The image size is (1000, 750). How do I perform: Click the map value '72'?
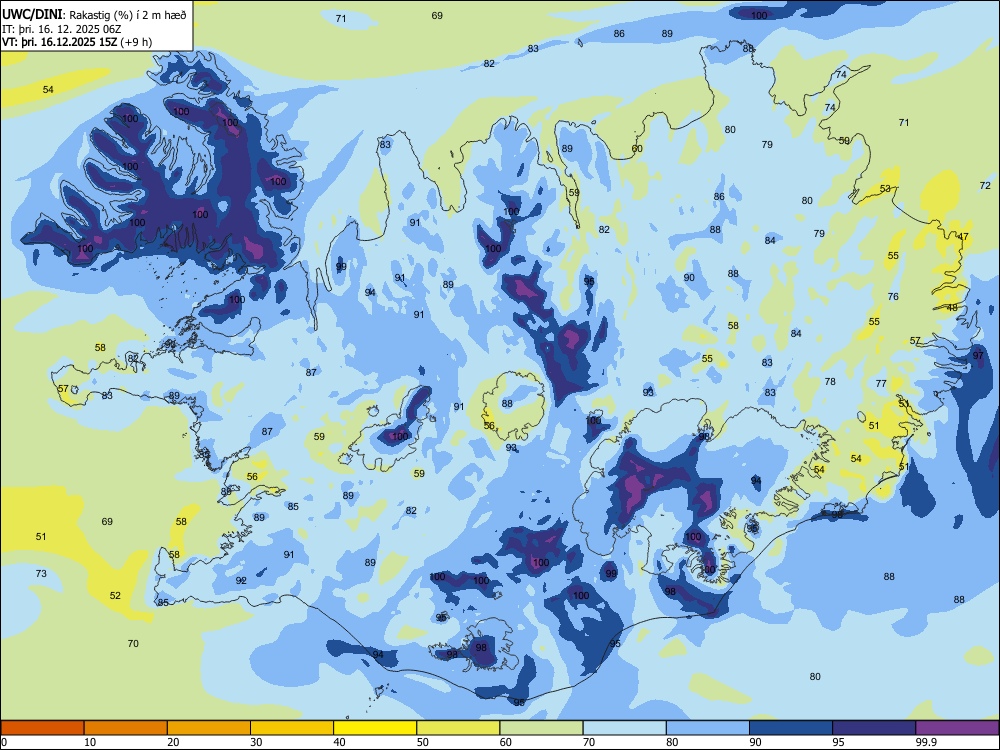985,186
